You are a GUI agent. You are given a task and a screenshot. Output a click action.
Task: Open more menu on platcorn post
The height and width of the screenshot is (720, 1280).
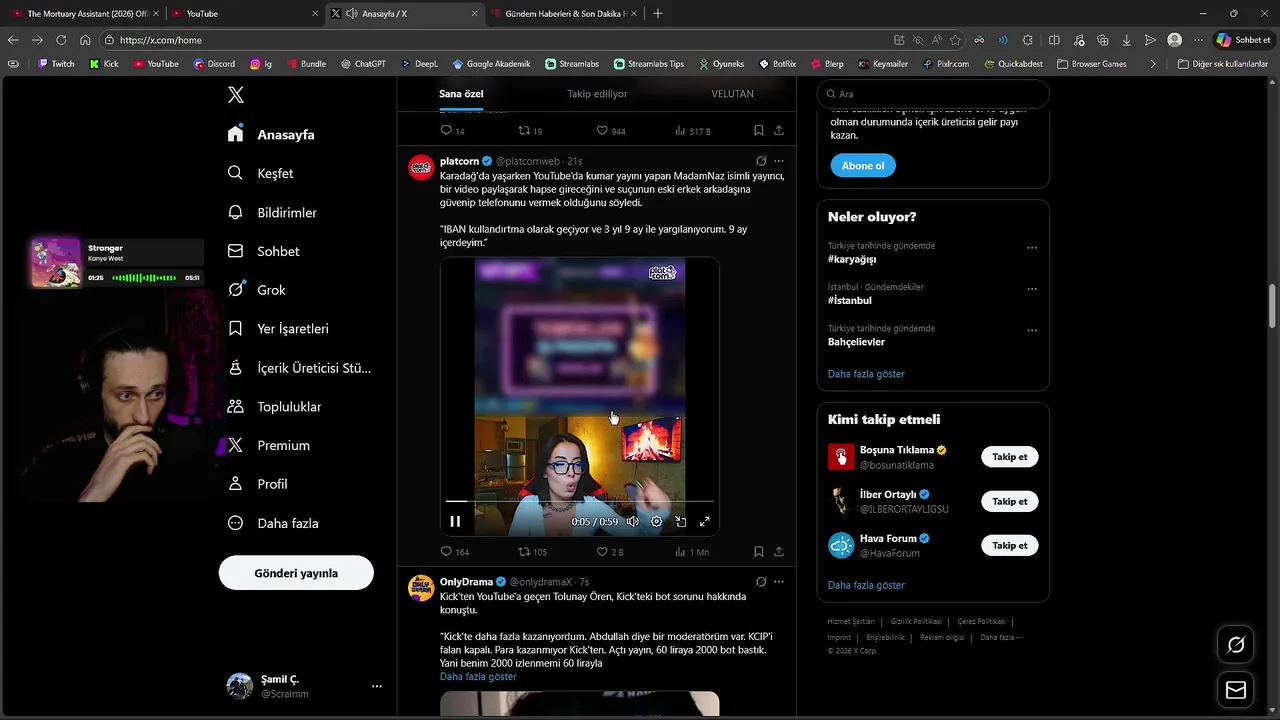coord(779,161)
